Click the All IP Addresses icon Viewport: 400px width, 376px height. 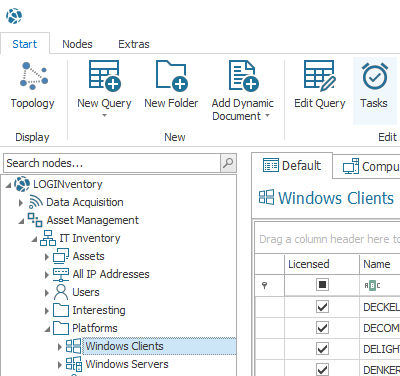pyautogui.click(x=61, y=274)
